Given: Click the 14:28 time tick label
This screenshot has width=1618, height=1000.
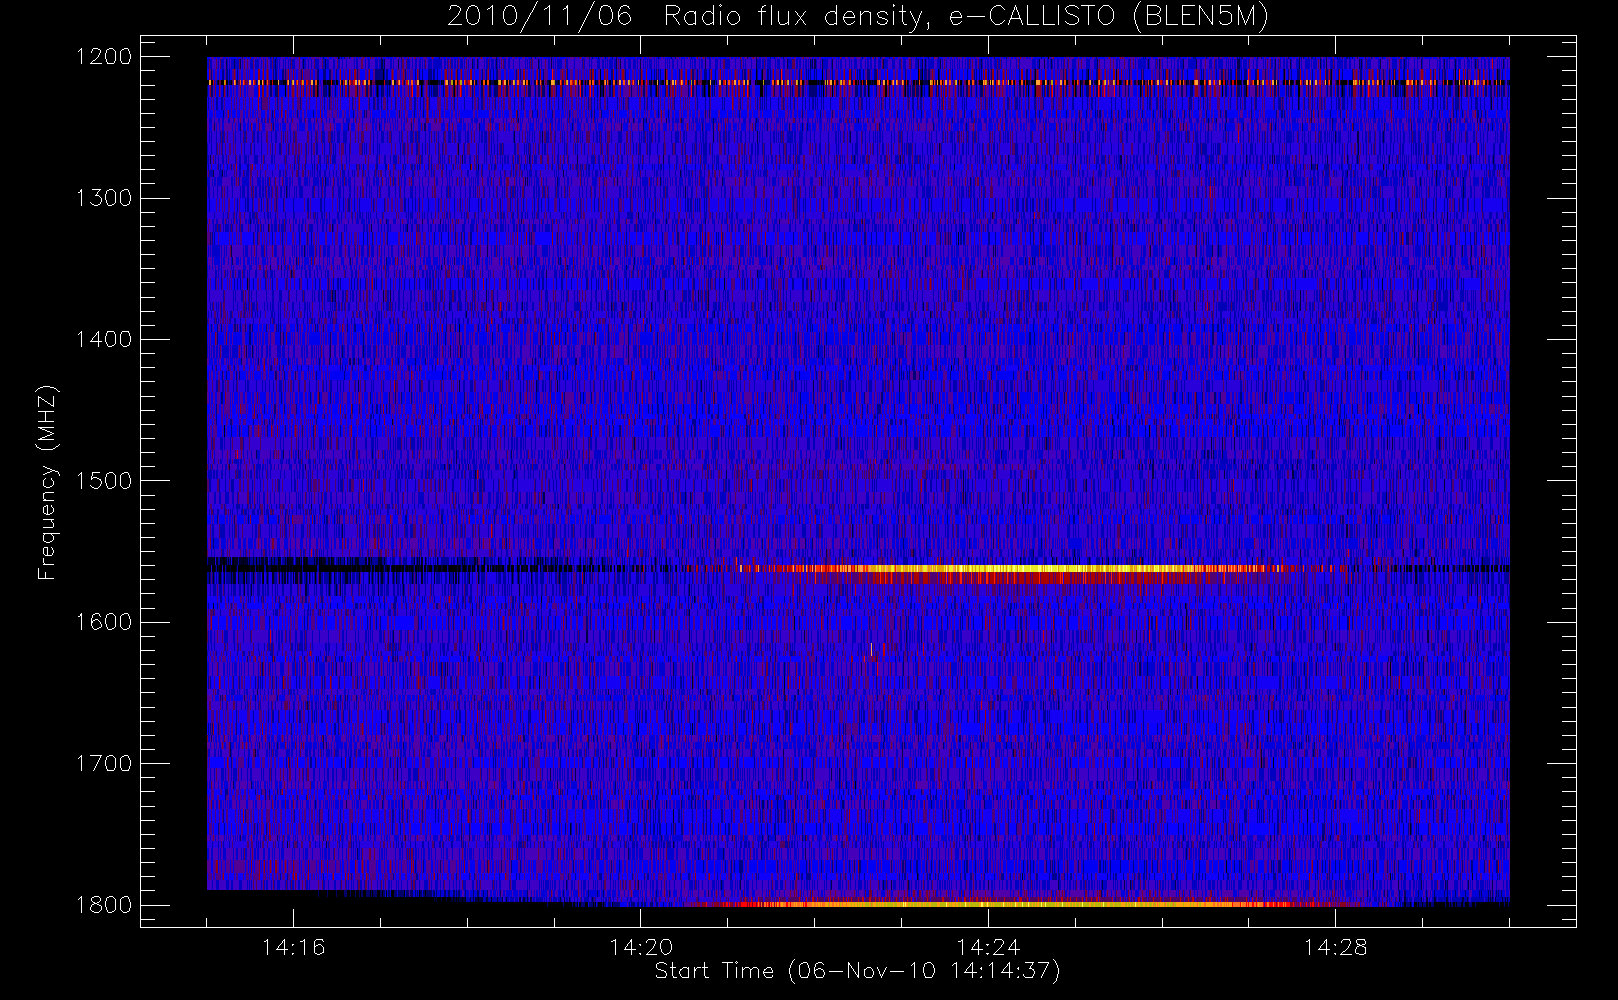Looking at the screenshot, I should point(1335,947).
